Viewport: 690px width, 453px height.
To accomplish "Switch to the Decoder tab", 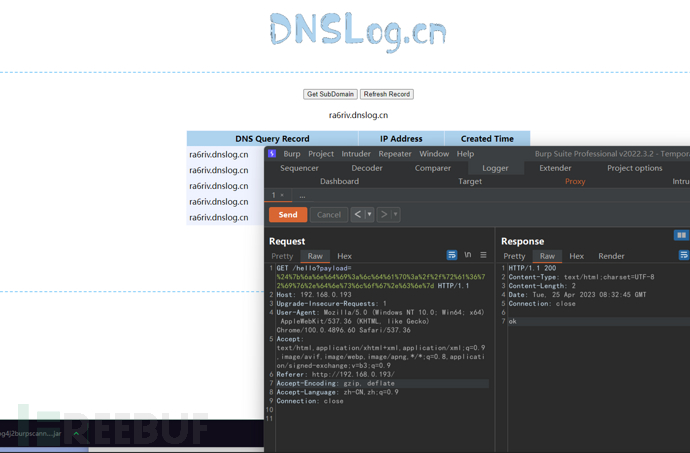I will click(x=367, y=168).
